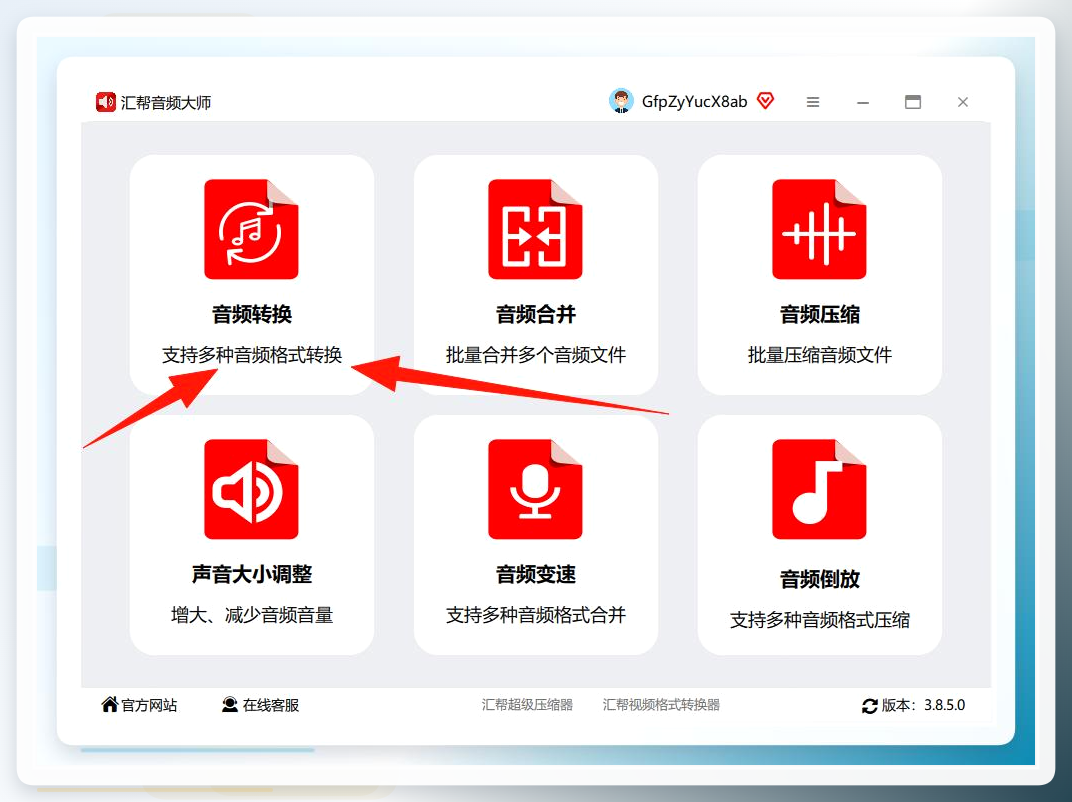Click the 音频转换 title text

click(x=252, y=315)
